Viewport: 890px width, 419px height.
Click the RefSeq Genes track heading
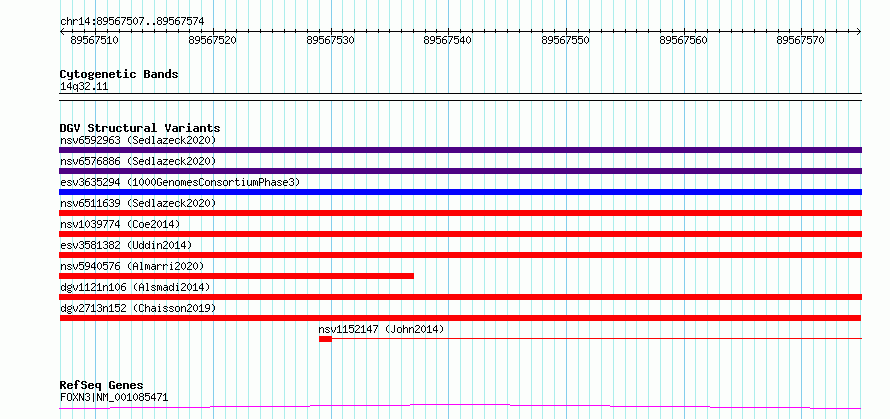pyautogui.click(x=102, y=386)
